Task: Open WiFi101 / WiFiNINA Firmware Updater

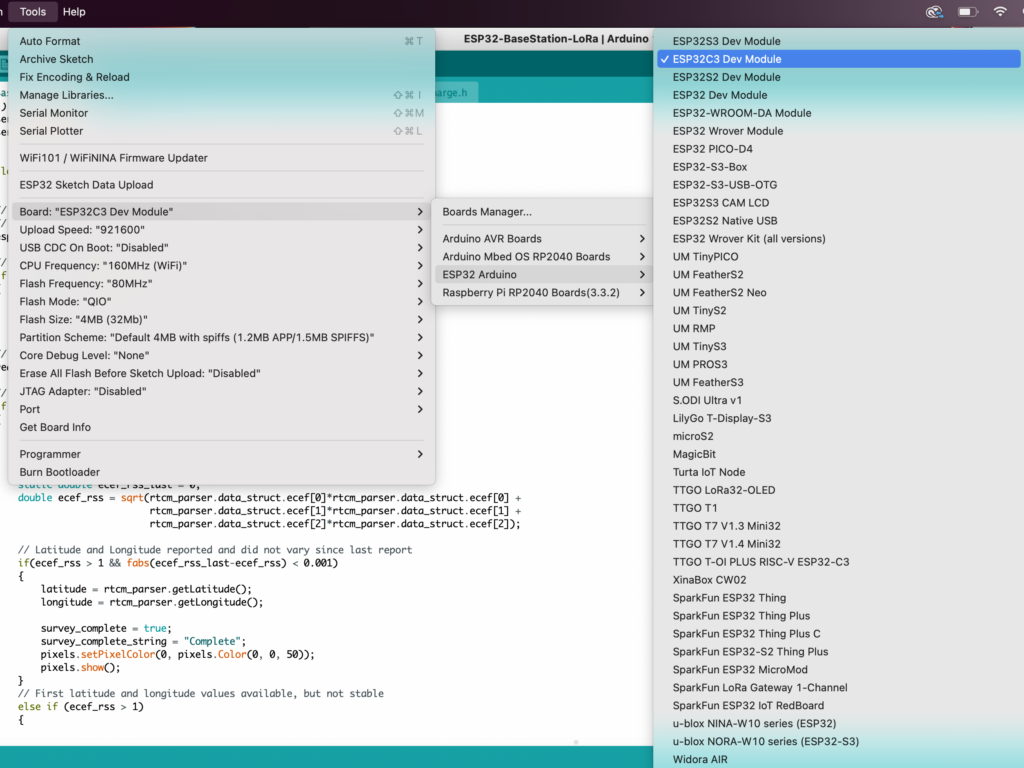Action: pos(221,158)
